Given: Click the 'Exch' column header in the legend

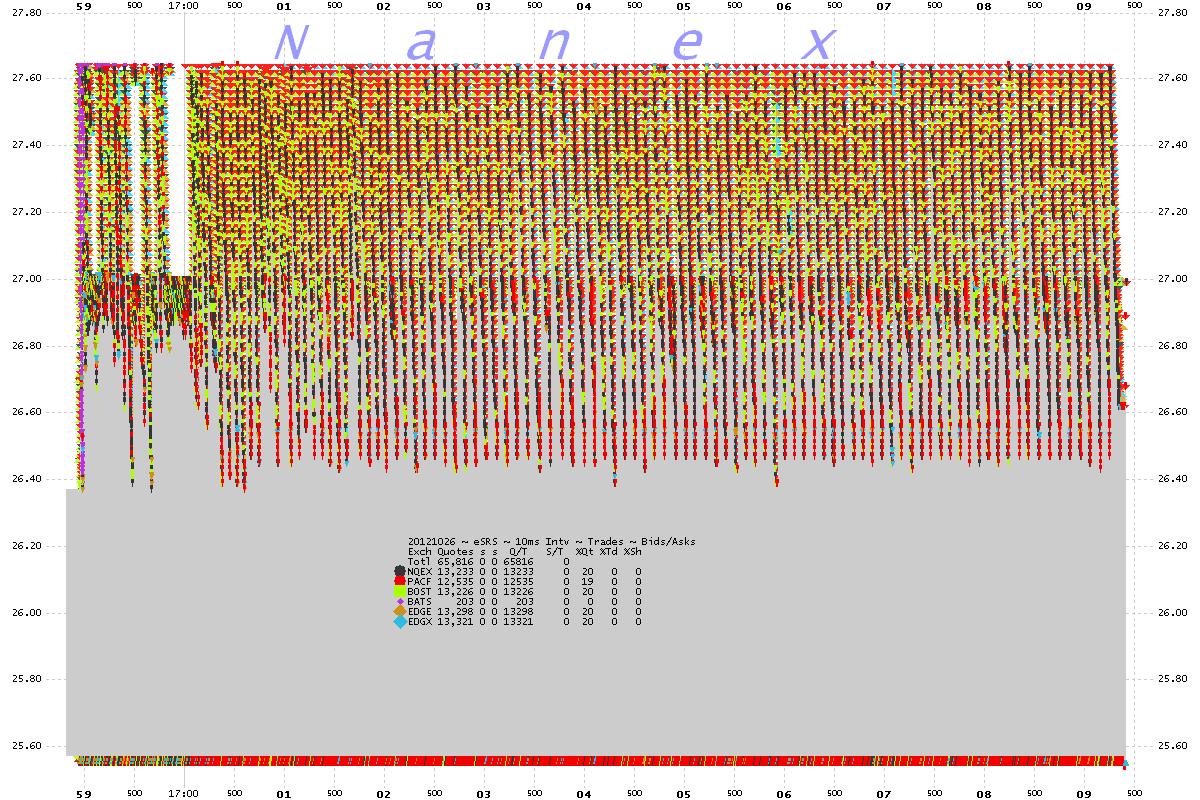Looking at the screenshot, I should (419, 551).
